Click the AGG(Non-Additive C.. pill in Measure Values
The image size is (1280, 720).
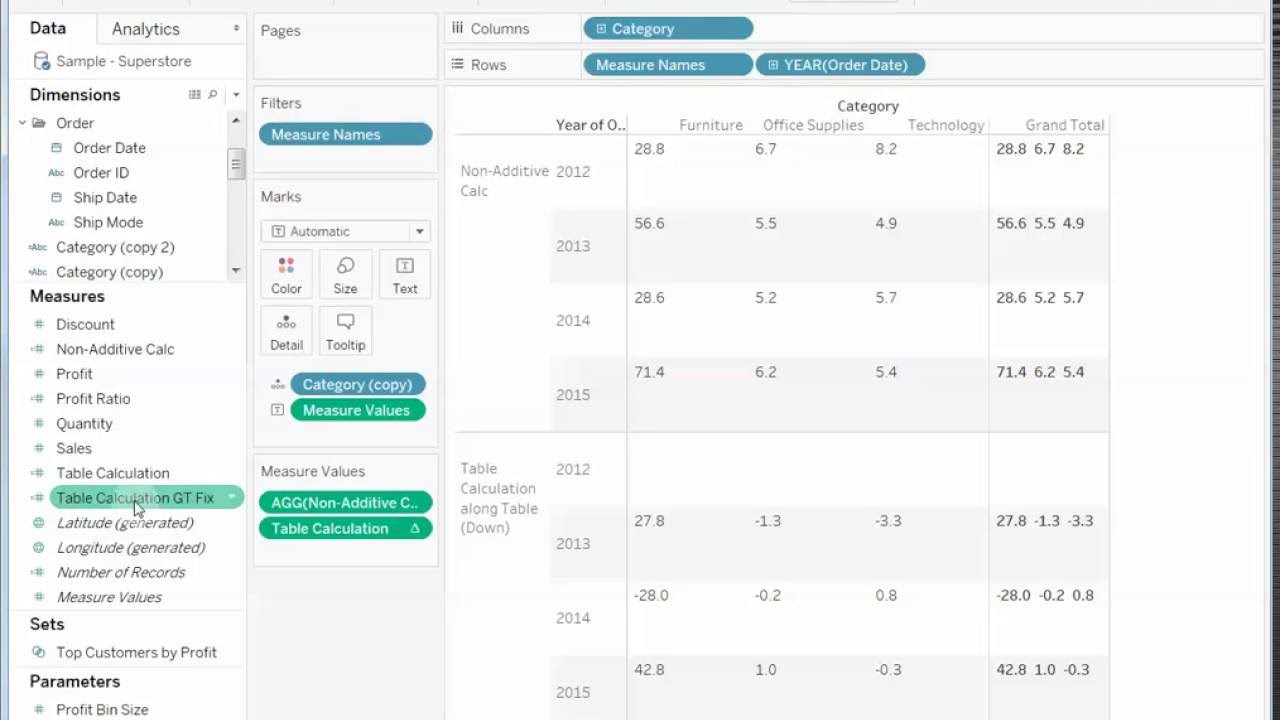(x=345, y=503)
